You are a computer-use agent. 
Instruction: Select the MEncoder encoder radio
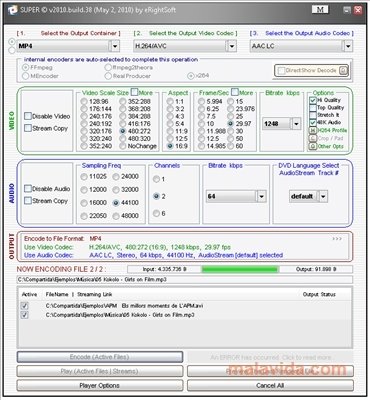pyautogui.click(x=25, y=76)
